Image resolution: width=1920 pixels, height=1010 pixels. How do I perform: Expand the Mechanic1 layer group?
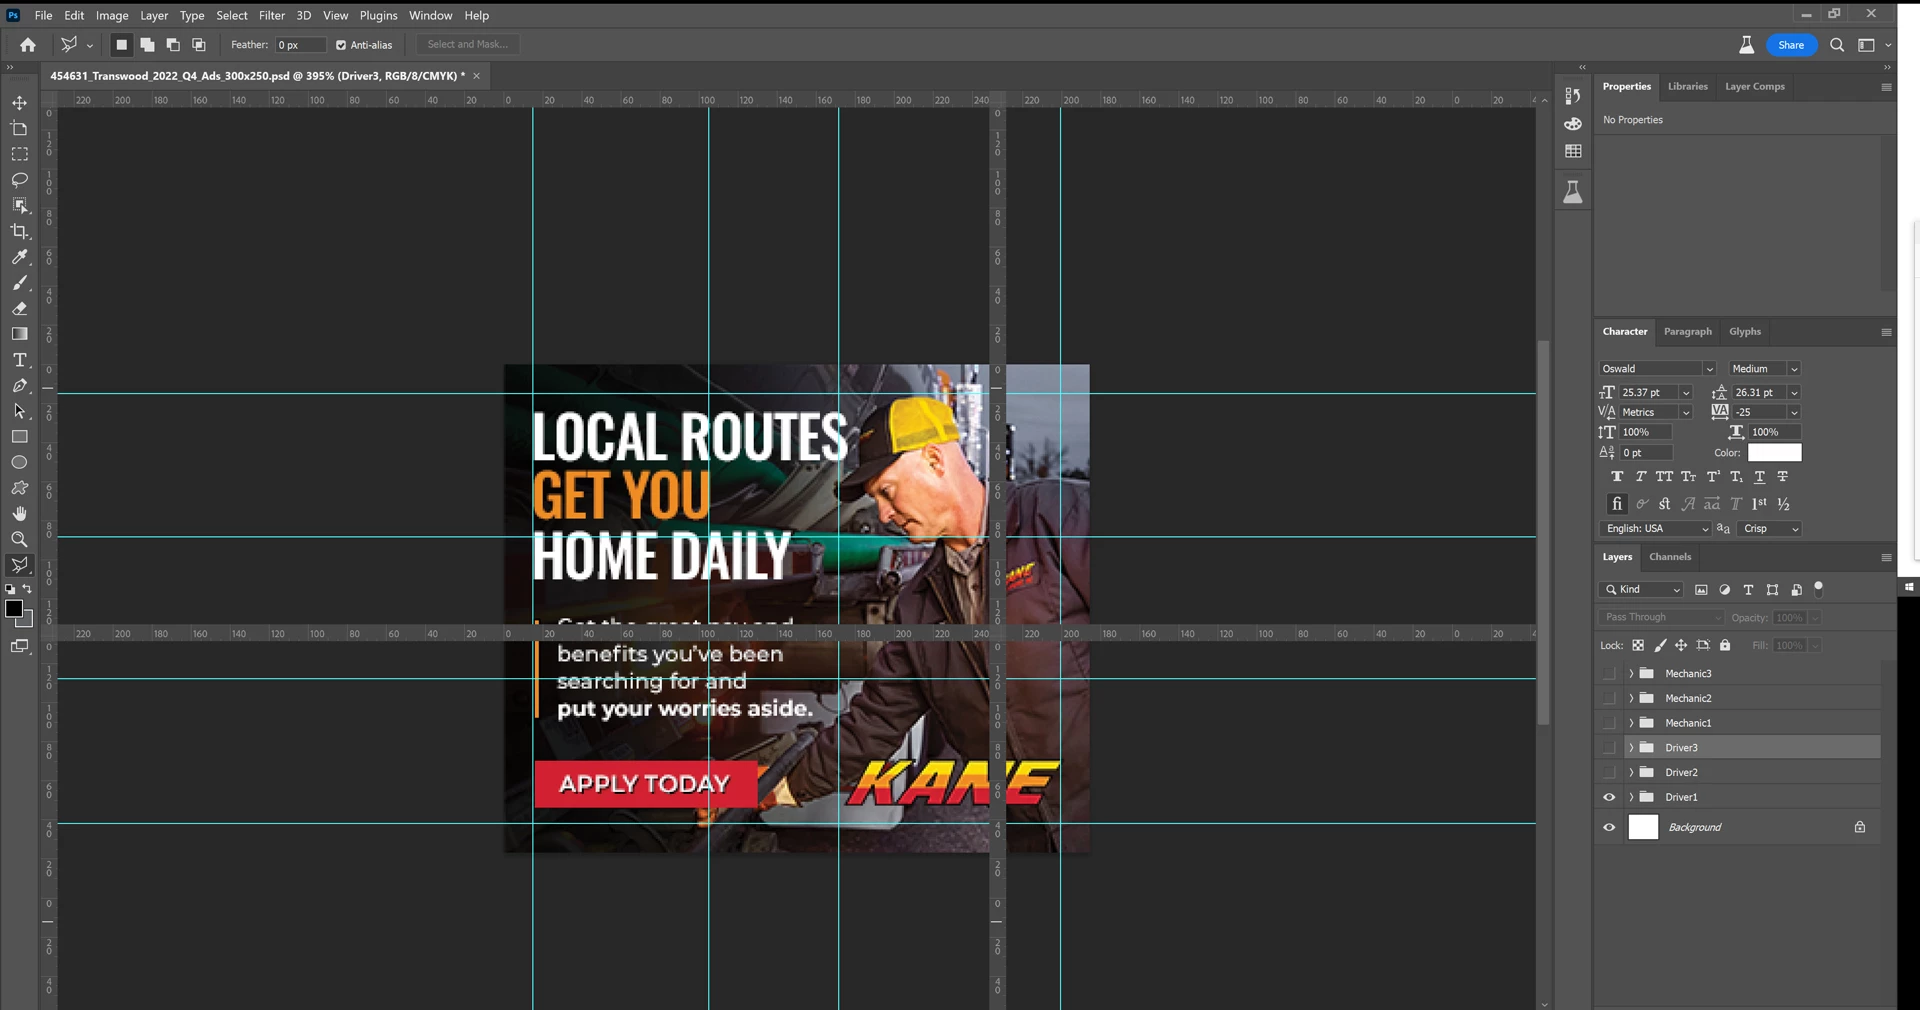(1631, 723)
